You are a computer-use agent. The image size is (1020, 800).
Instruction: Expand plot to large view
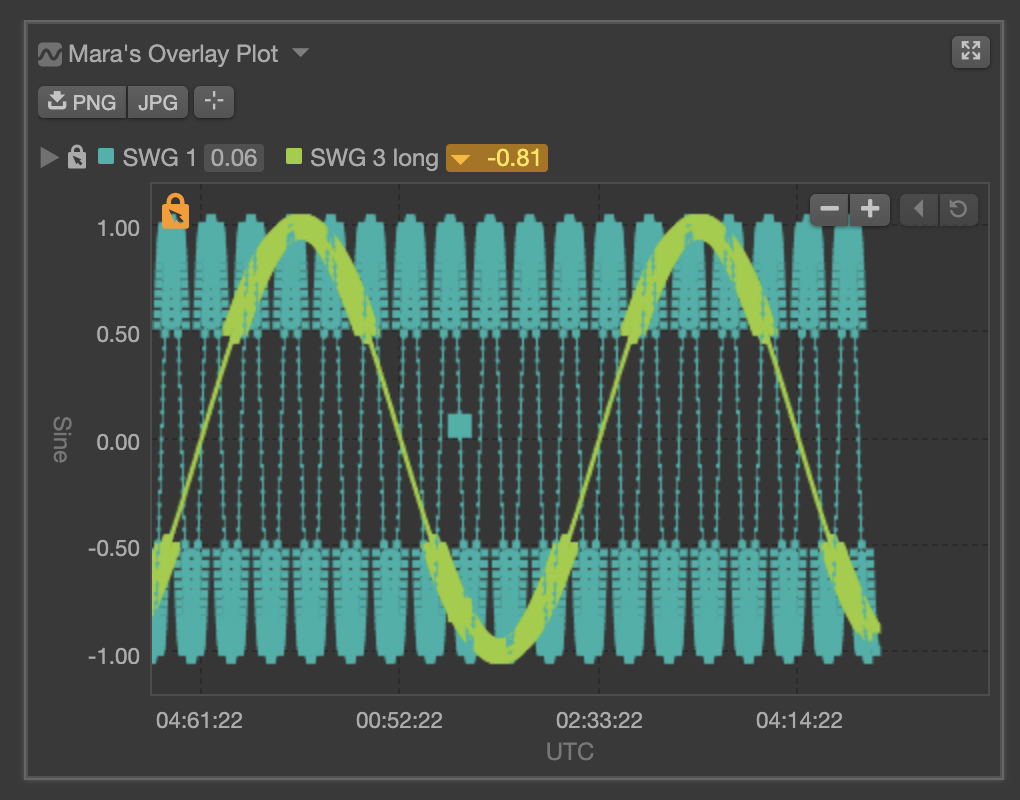[971, 51]
